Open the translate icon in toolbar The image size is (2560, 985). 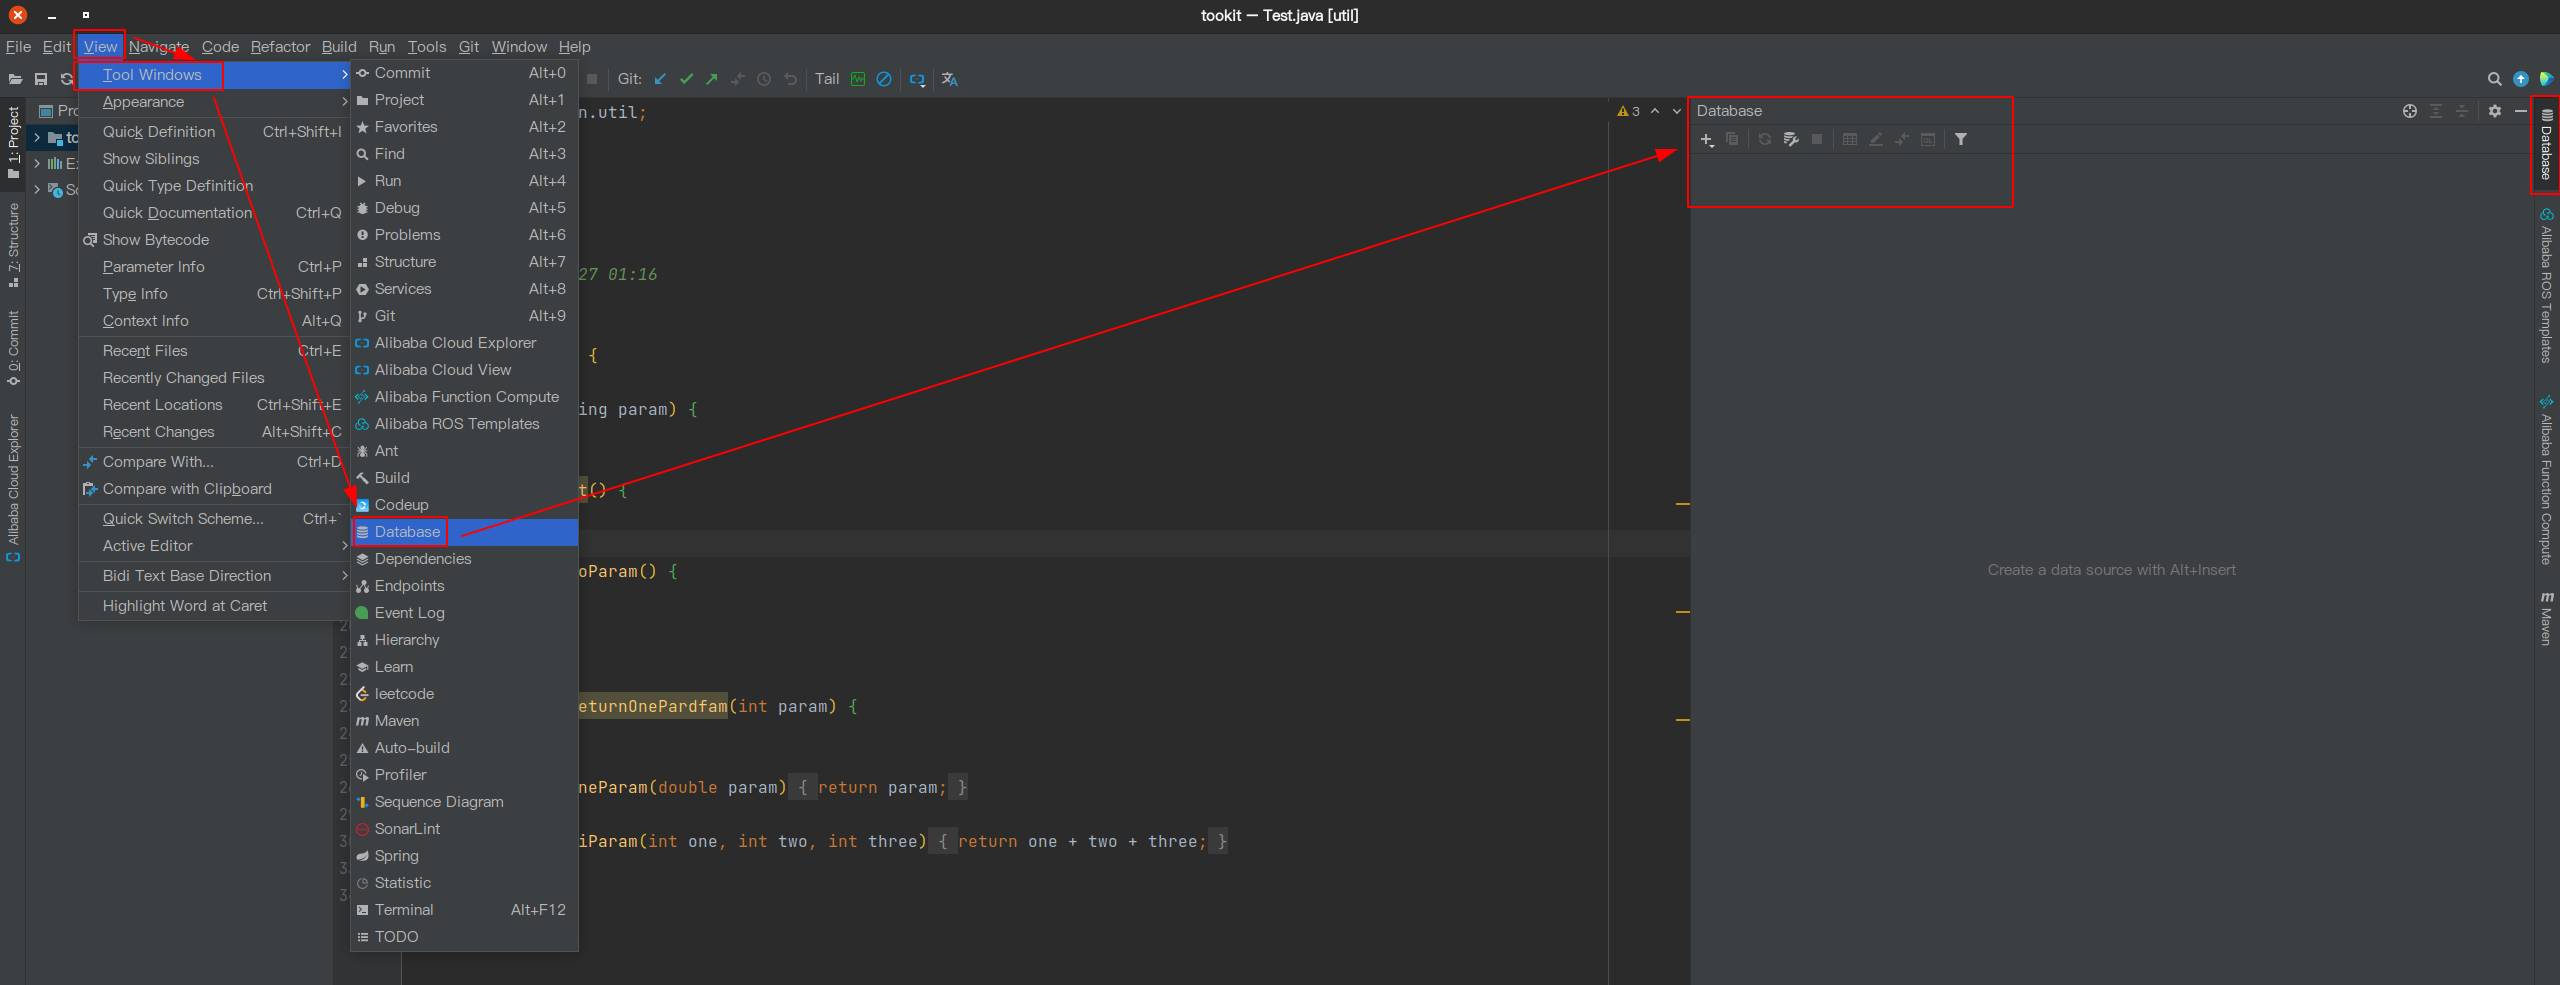point(950,79)
